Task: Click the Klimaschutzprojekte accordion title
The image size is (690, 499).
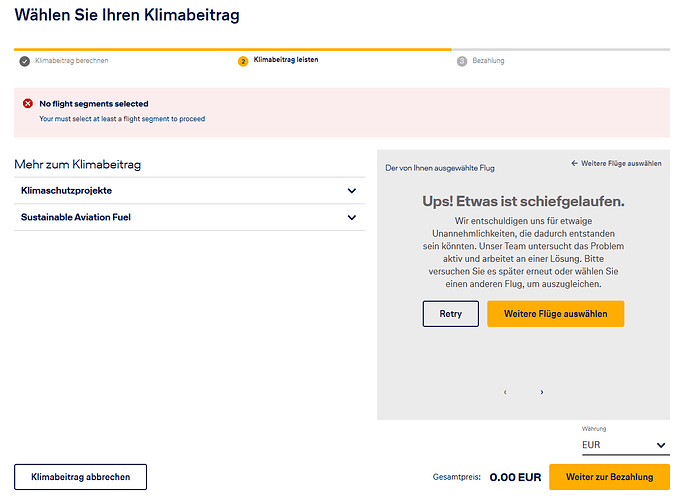Action: tap(66, 190)
